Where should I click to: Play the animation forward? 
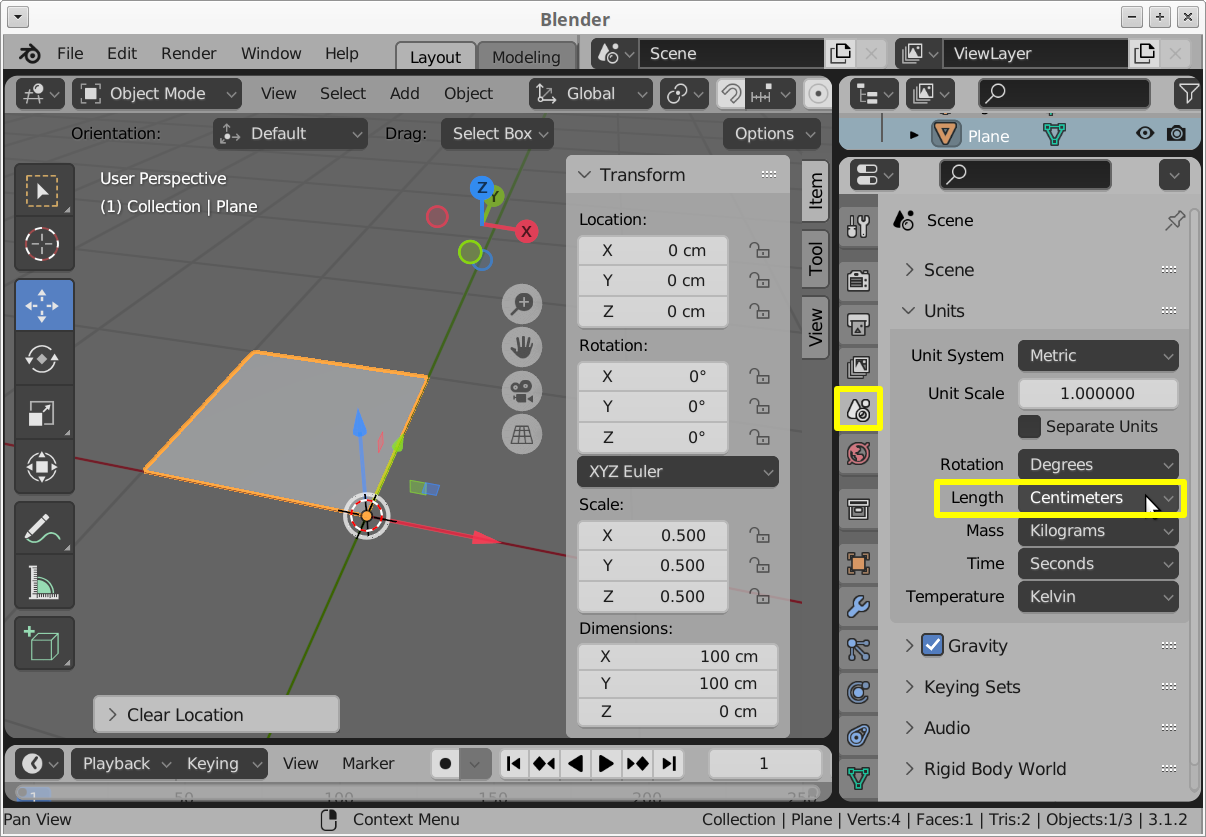[606, 763]
